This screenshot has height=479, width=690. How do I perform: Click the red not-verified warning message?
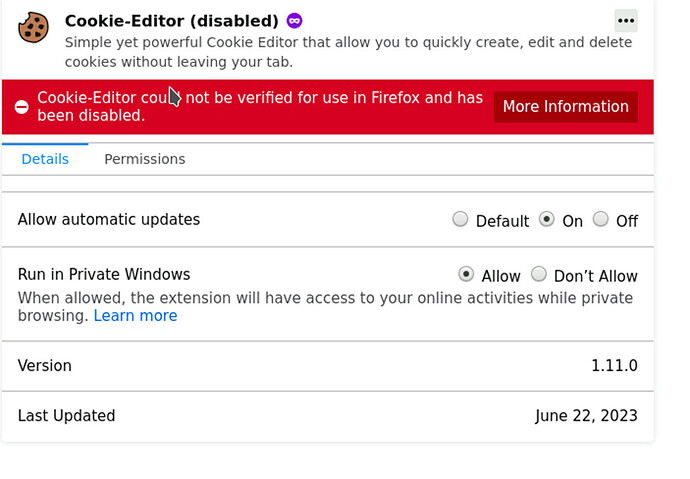[x=260, y=107]
